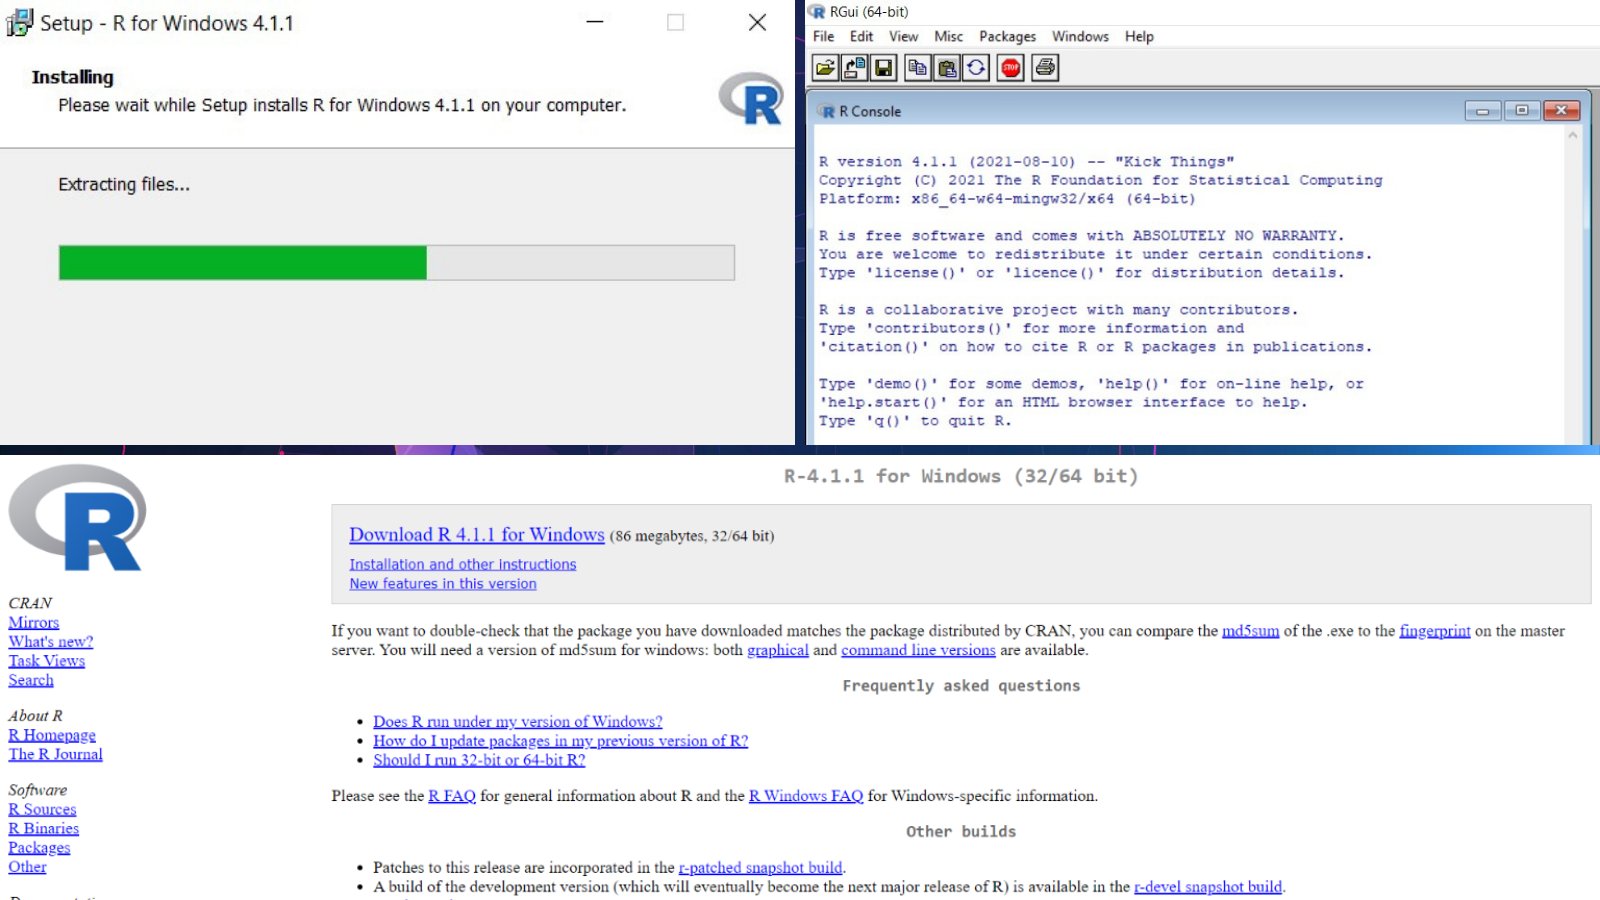Close the R Setup installer window
The image size is (1600, 900).
(x=757, y=22)
